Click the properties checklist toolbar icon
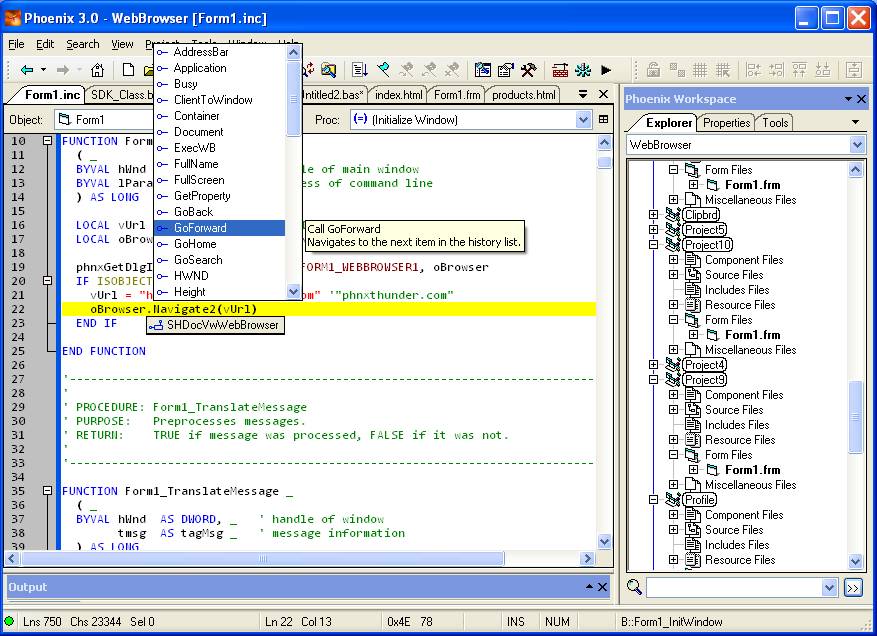This screenshot has width=877, height=636. click(x=506, y=70)
